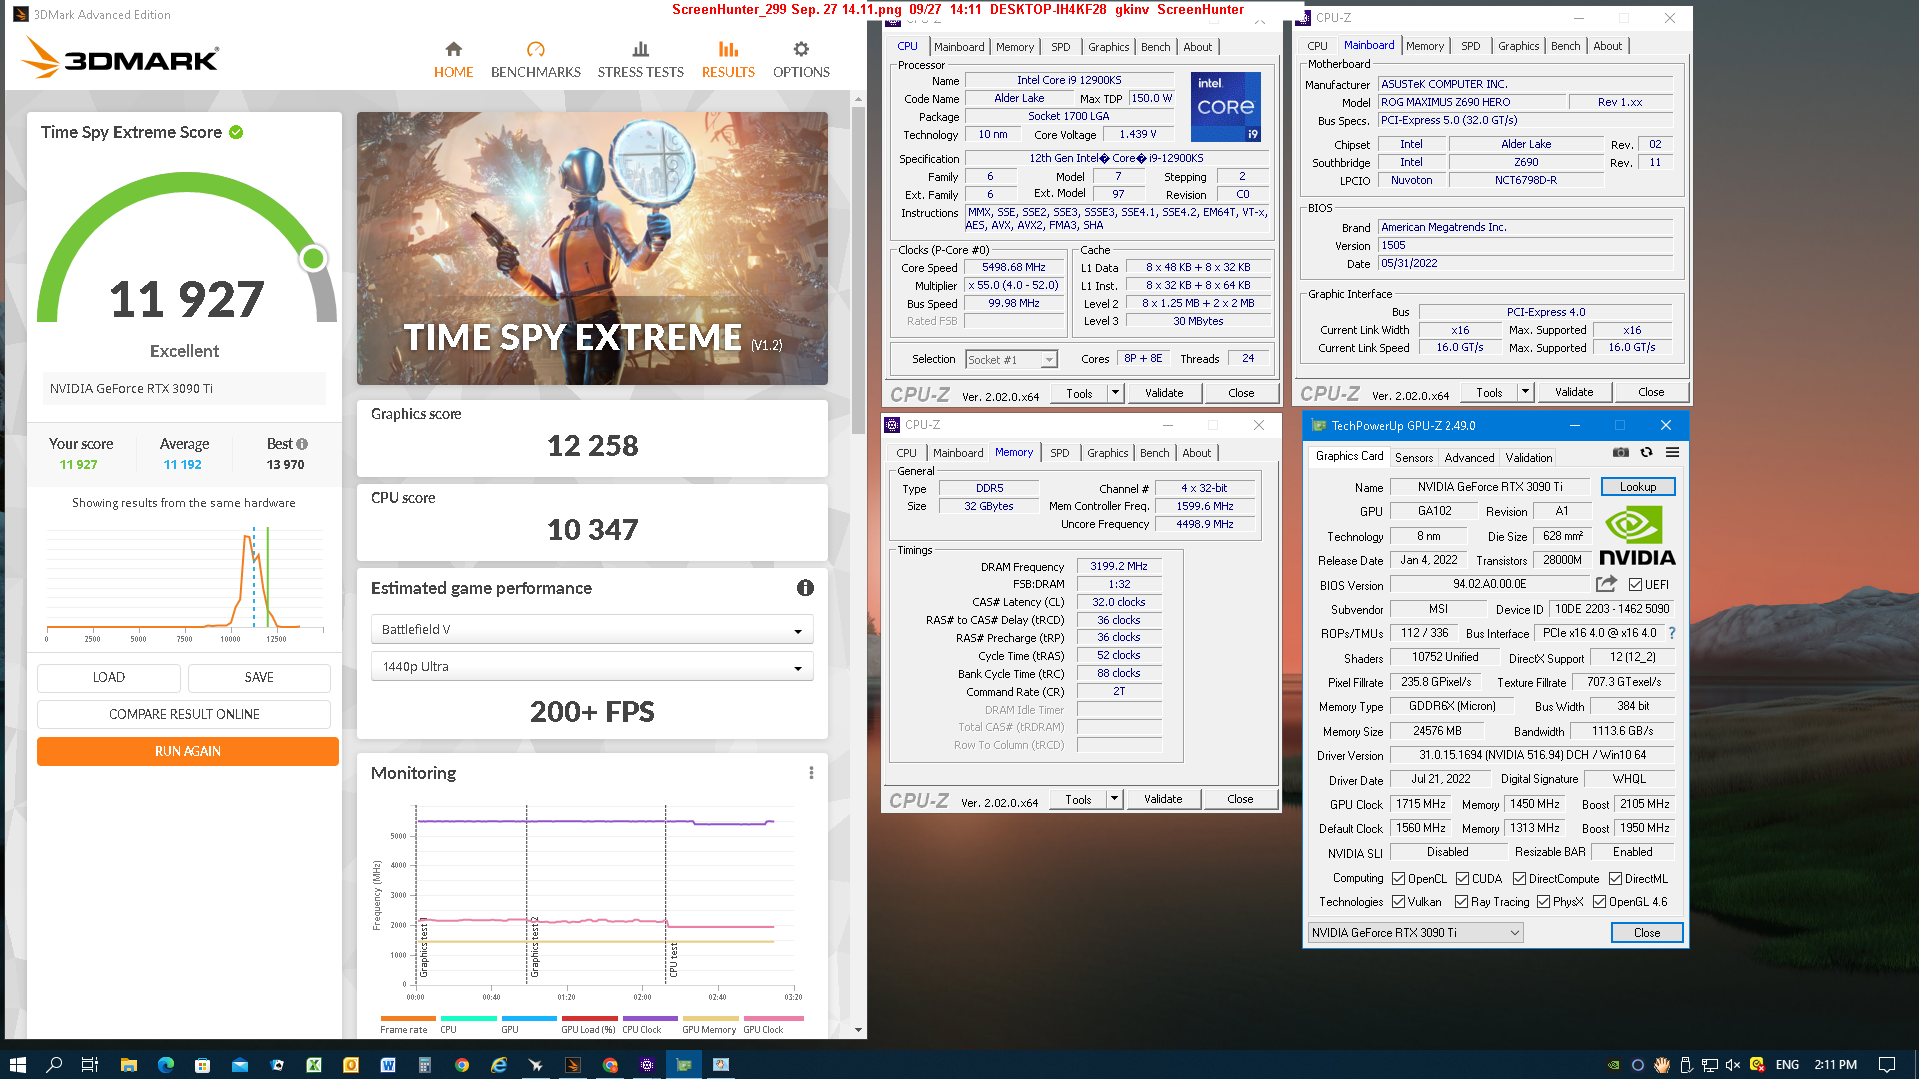Screen dimensions: 1919x1079
Task: Toggle the OpenCL checkbox in GPU-Z
Action: pos(1398,879)
